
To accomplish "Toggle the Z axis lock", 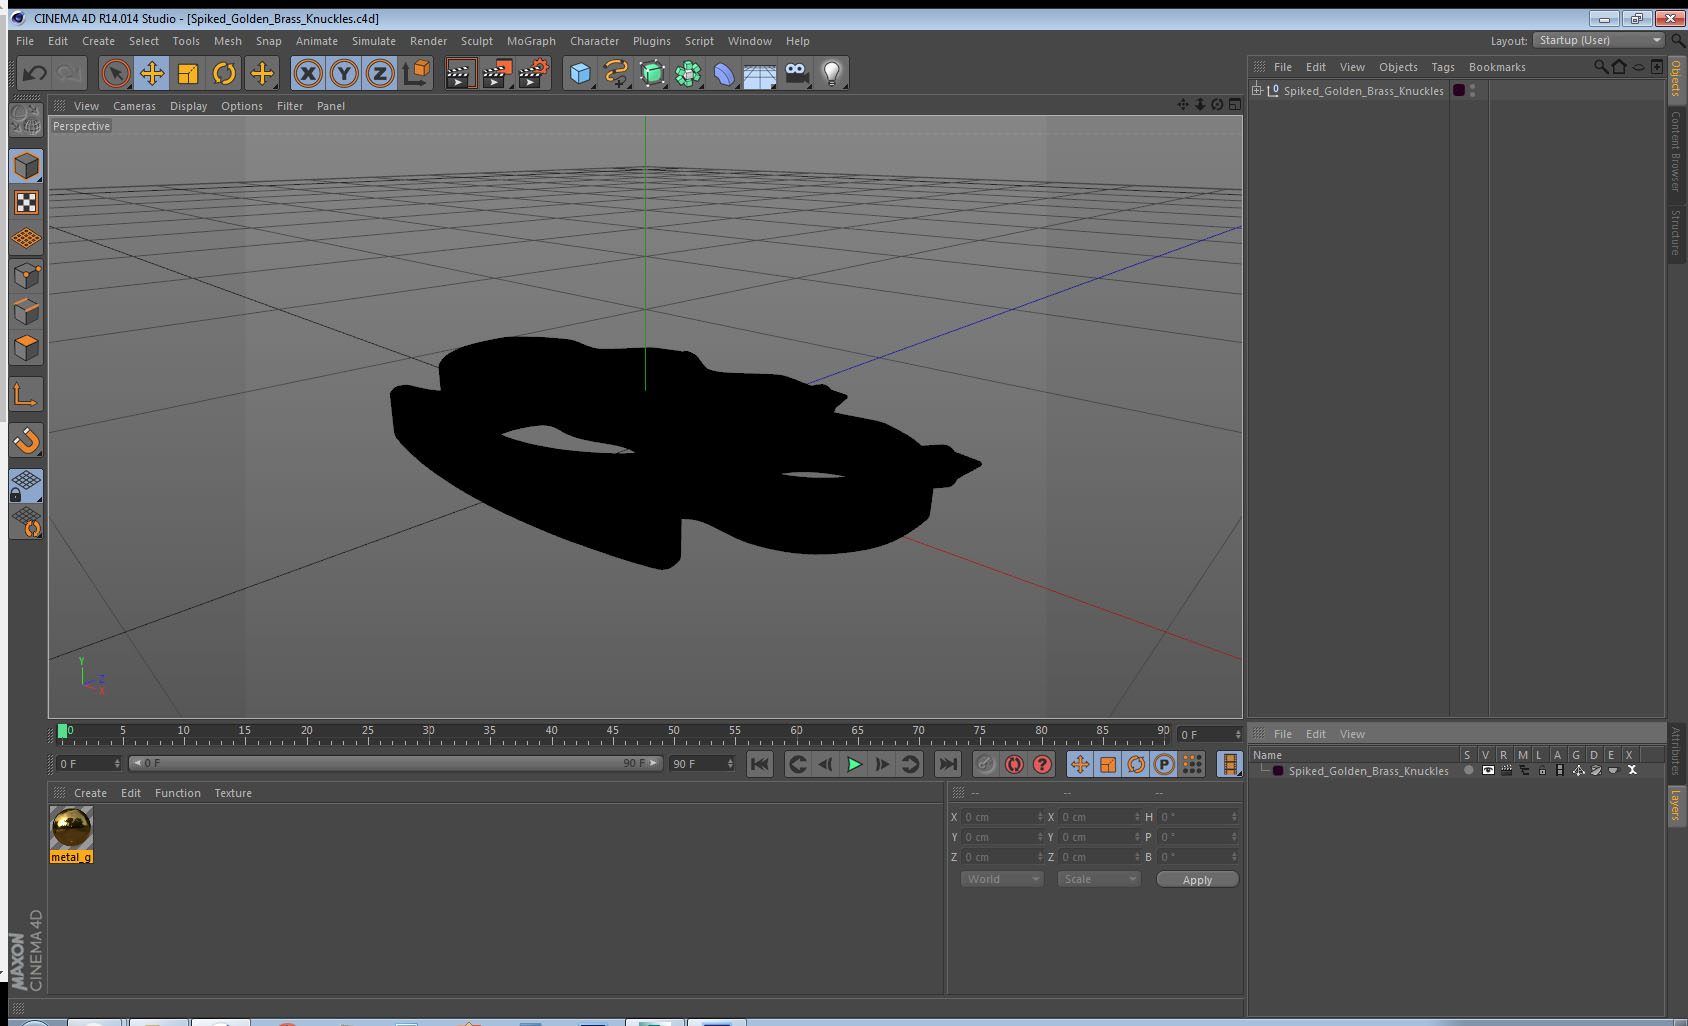I will [380, 73].
